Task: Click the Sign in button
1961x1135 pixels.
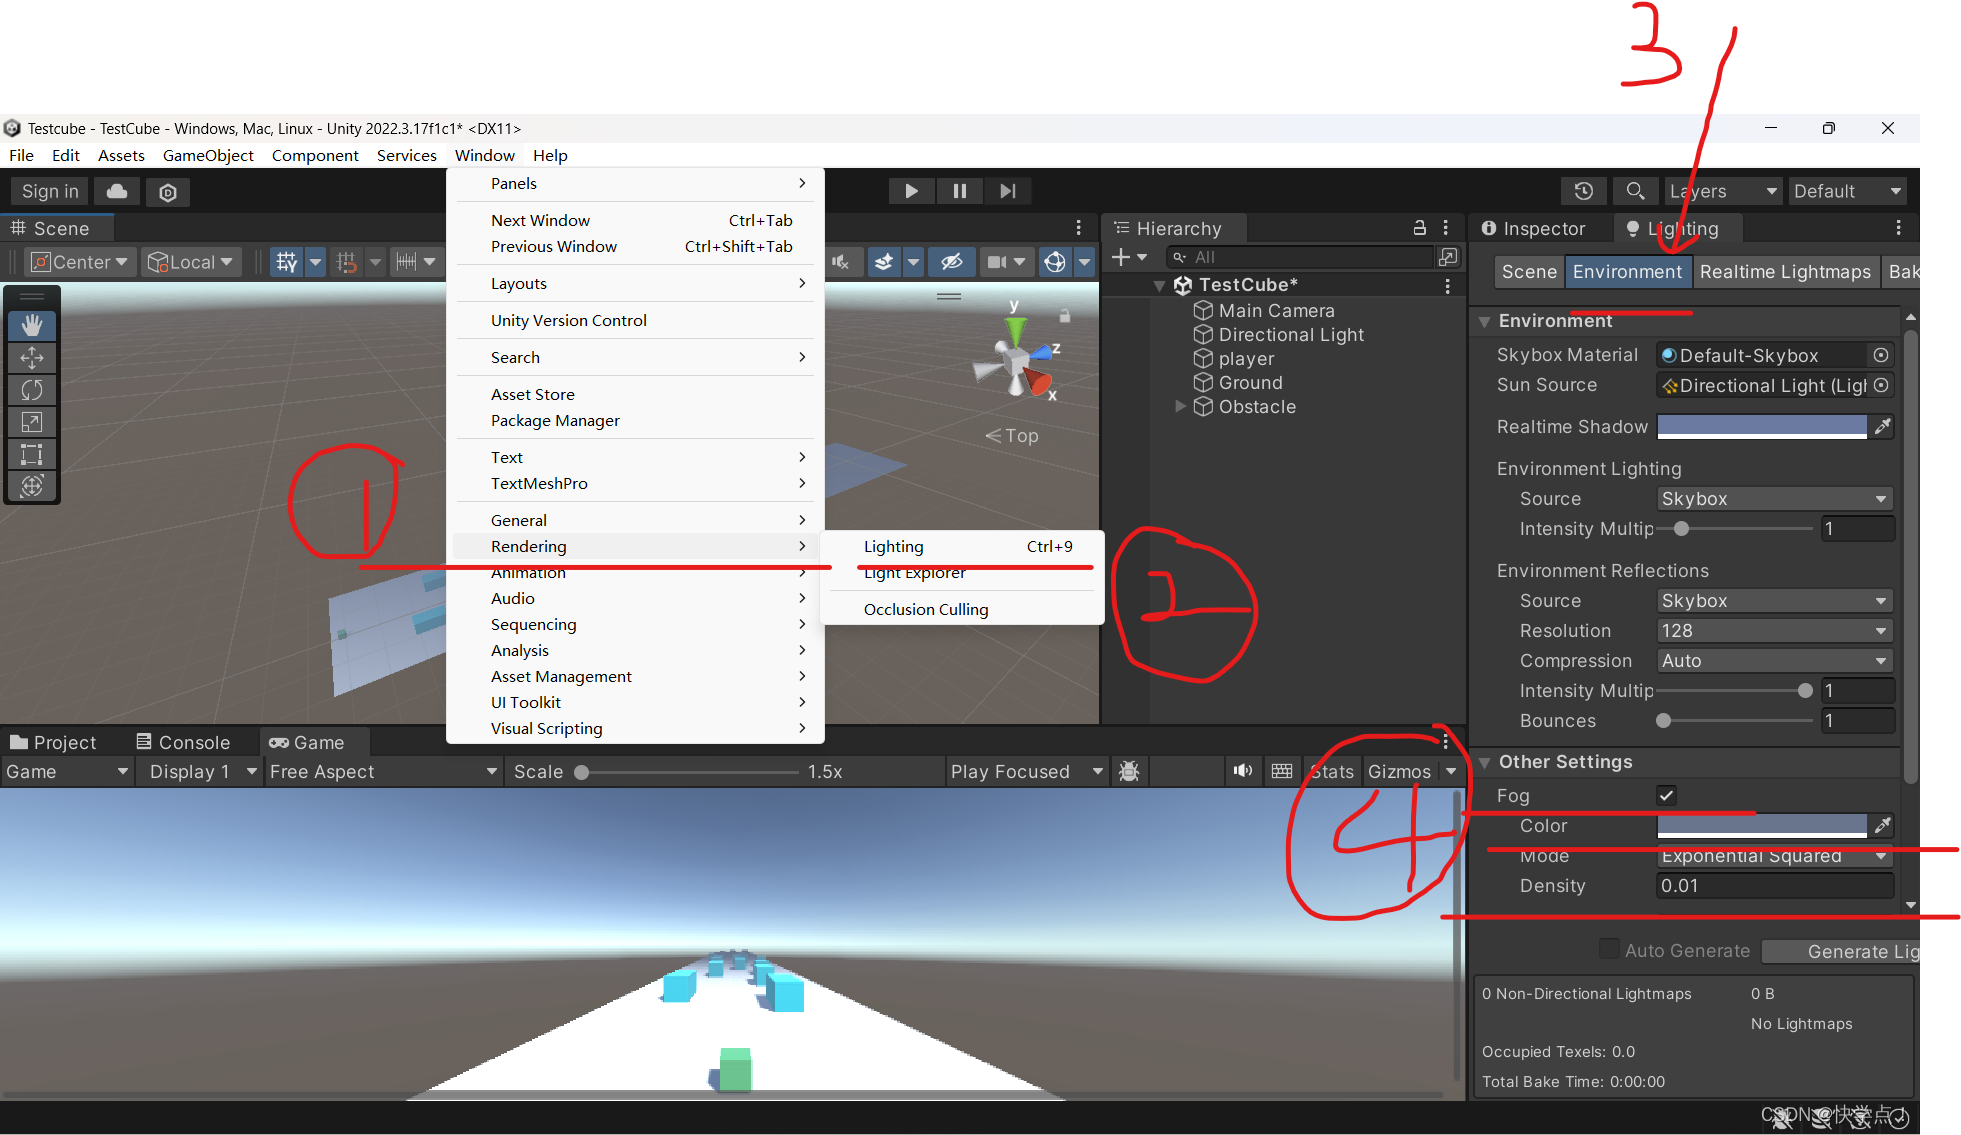Action: 50,191
